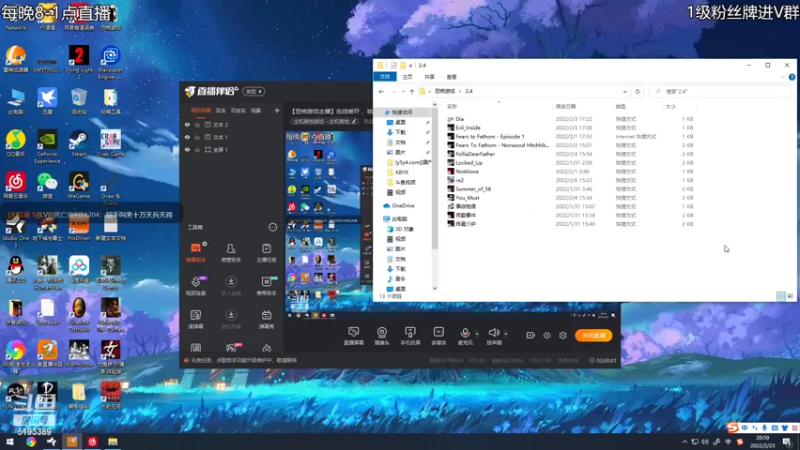Open the danmaku show tool icon
The image size is (800, 450).
(x=266, y=319)
